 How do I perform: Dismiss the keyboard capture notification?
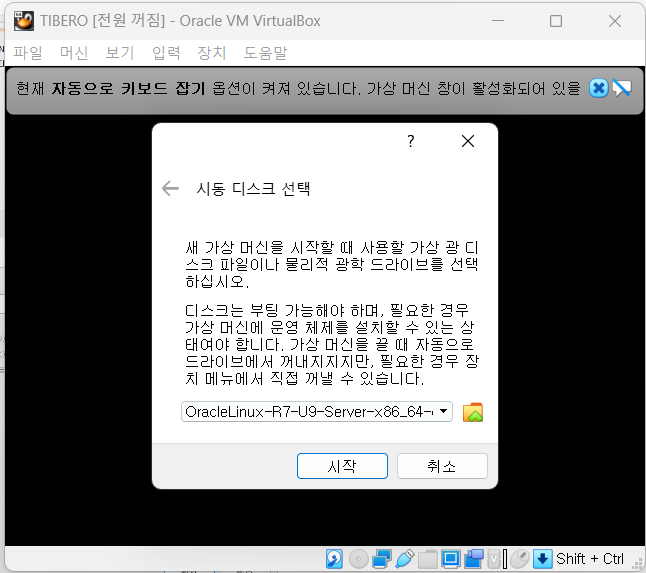click(x=598, y=88)
